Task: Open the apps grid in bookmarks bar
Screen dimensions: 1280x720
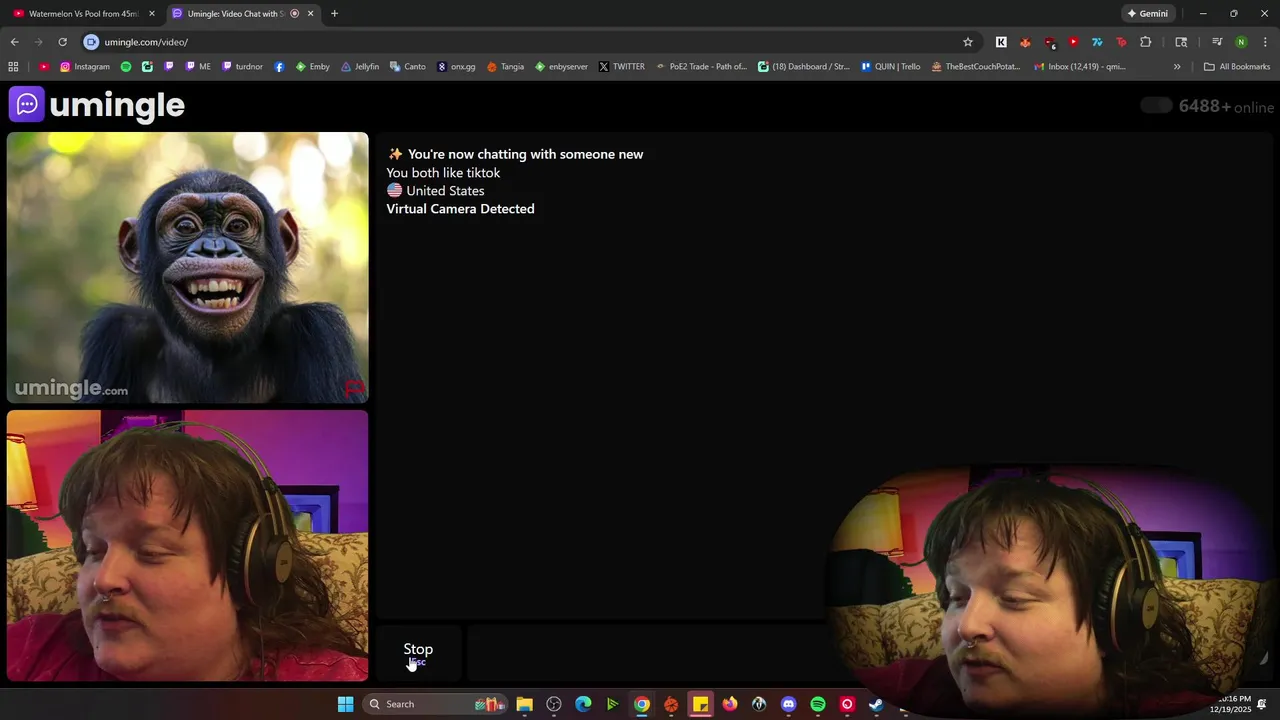Action: 13,67
